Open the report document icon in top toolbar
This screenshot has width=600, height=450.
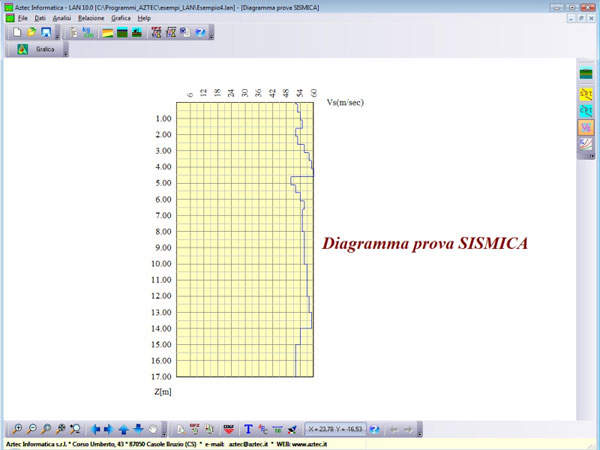pos(185,33)
